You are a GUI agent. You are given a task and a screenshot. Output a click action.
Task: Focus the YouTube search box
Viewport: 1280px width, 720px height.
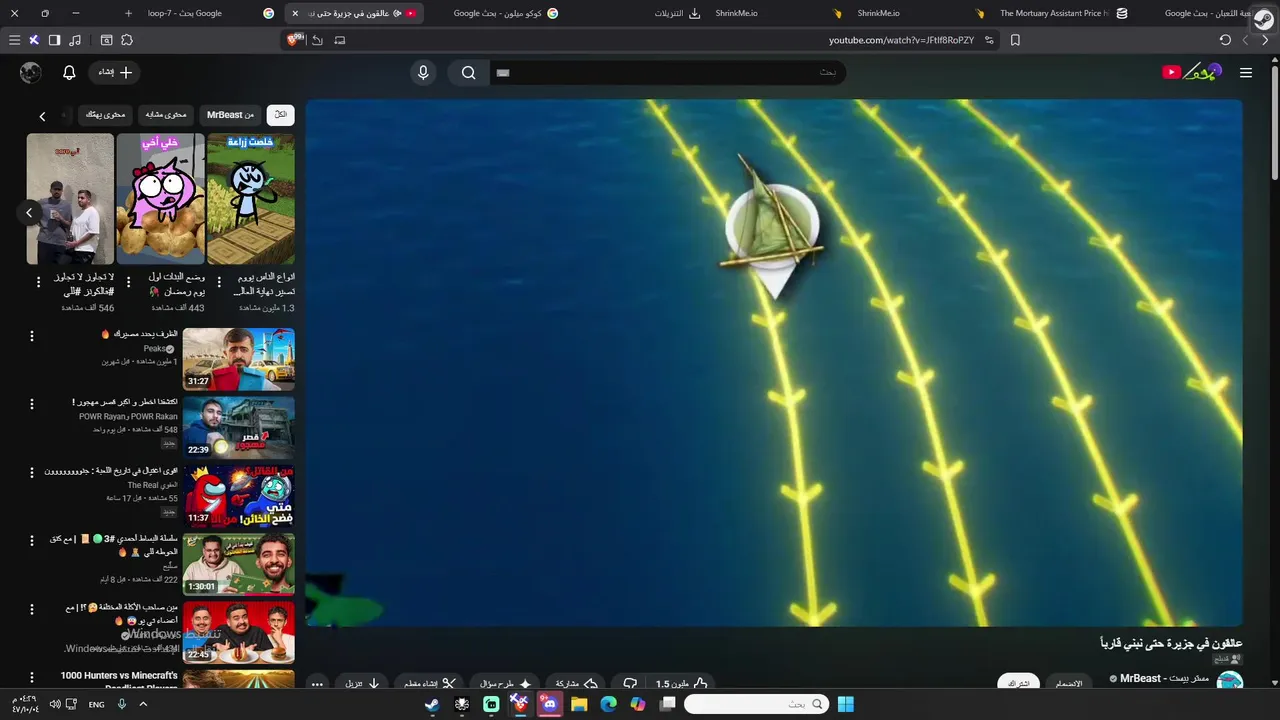666,72
